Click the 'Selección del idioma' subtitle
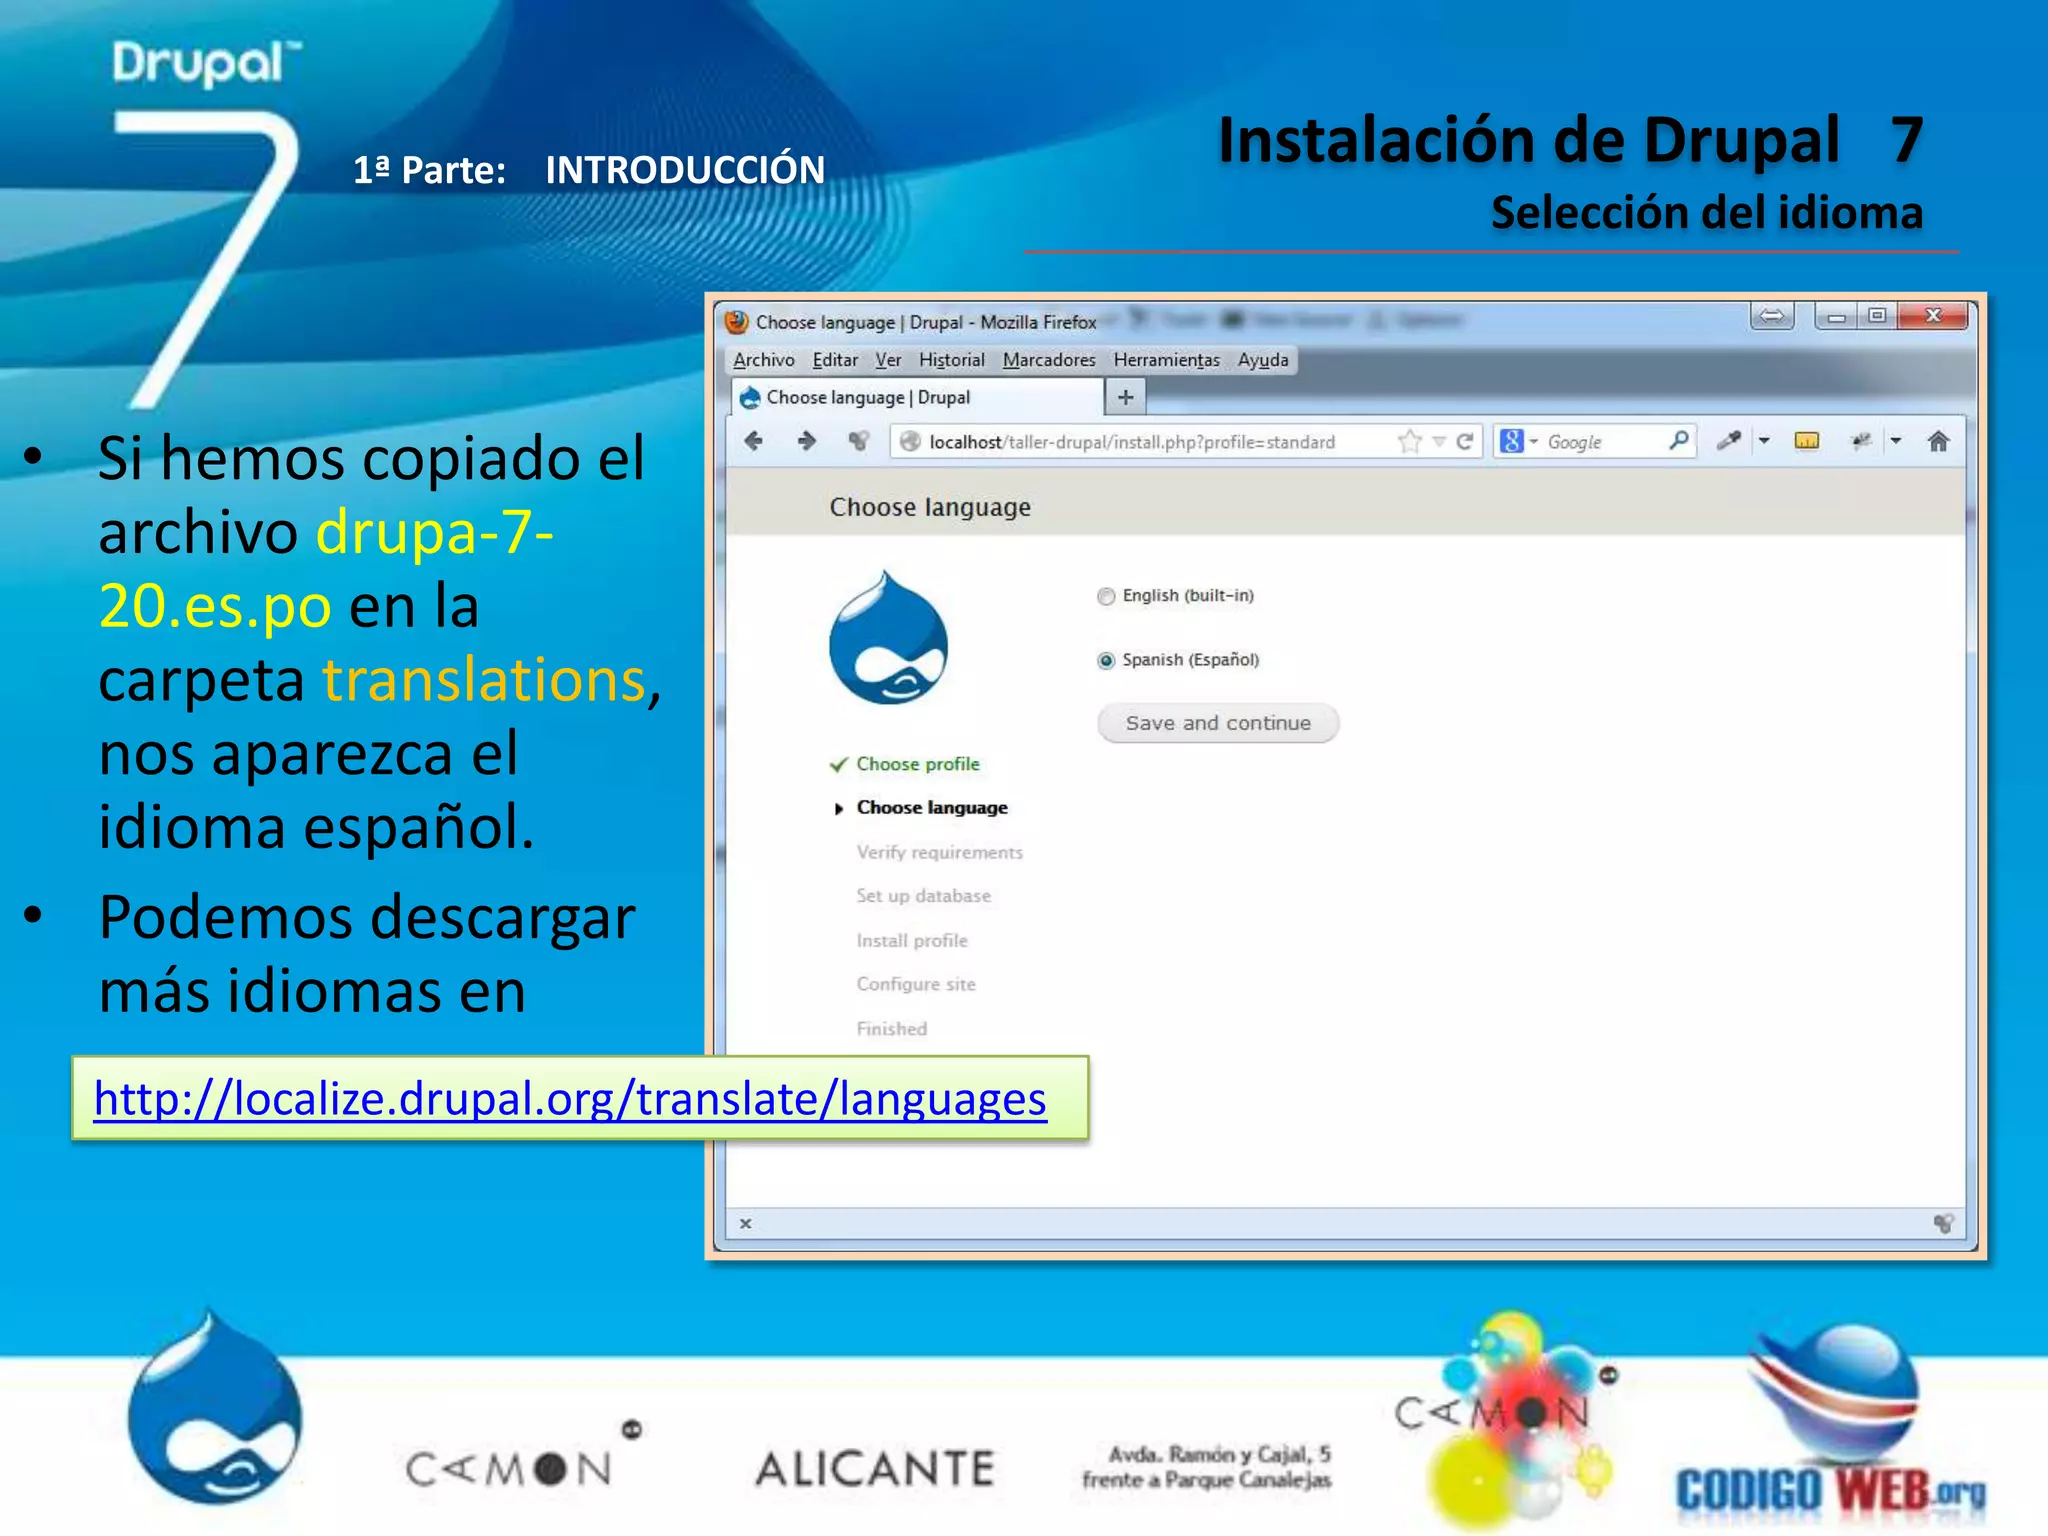The image size is (2048, 1536). (1707, 212)
